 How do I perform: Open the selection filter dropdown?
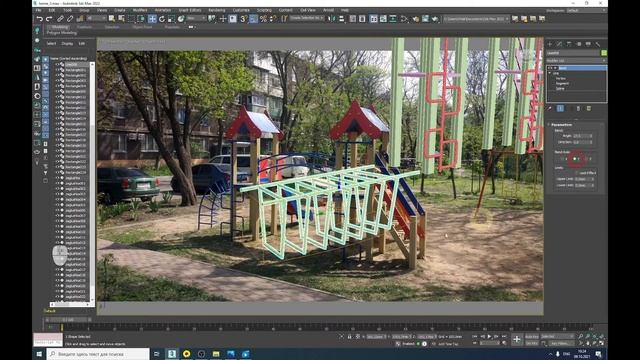point(97,19)
